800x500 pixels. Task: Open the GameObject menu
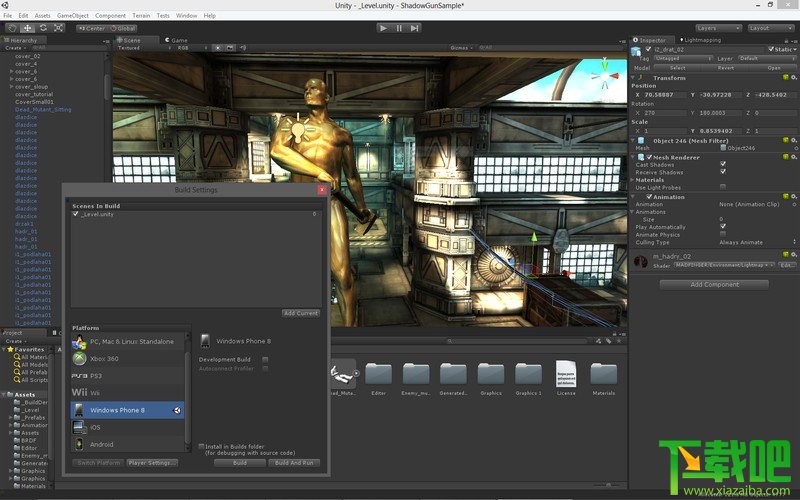(x=73, y=16)
